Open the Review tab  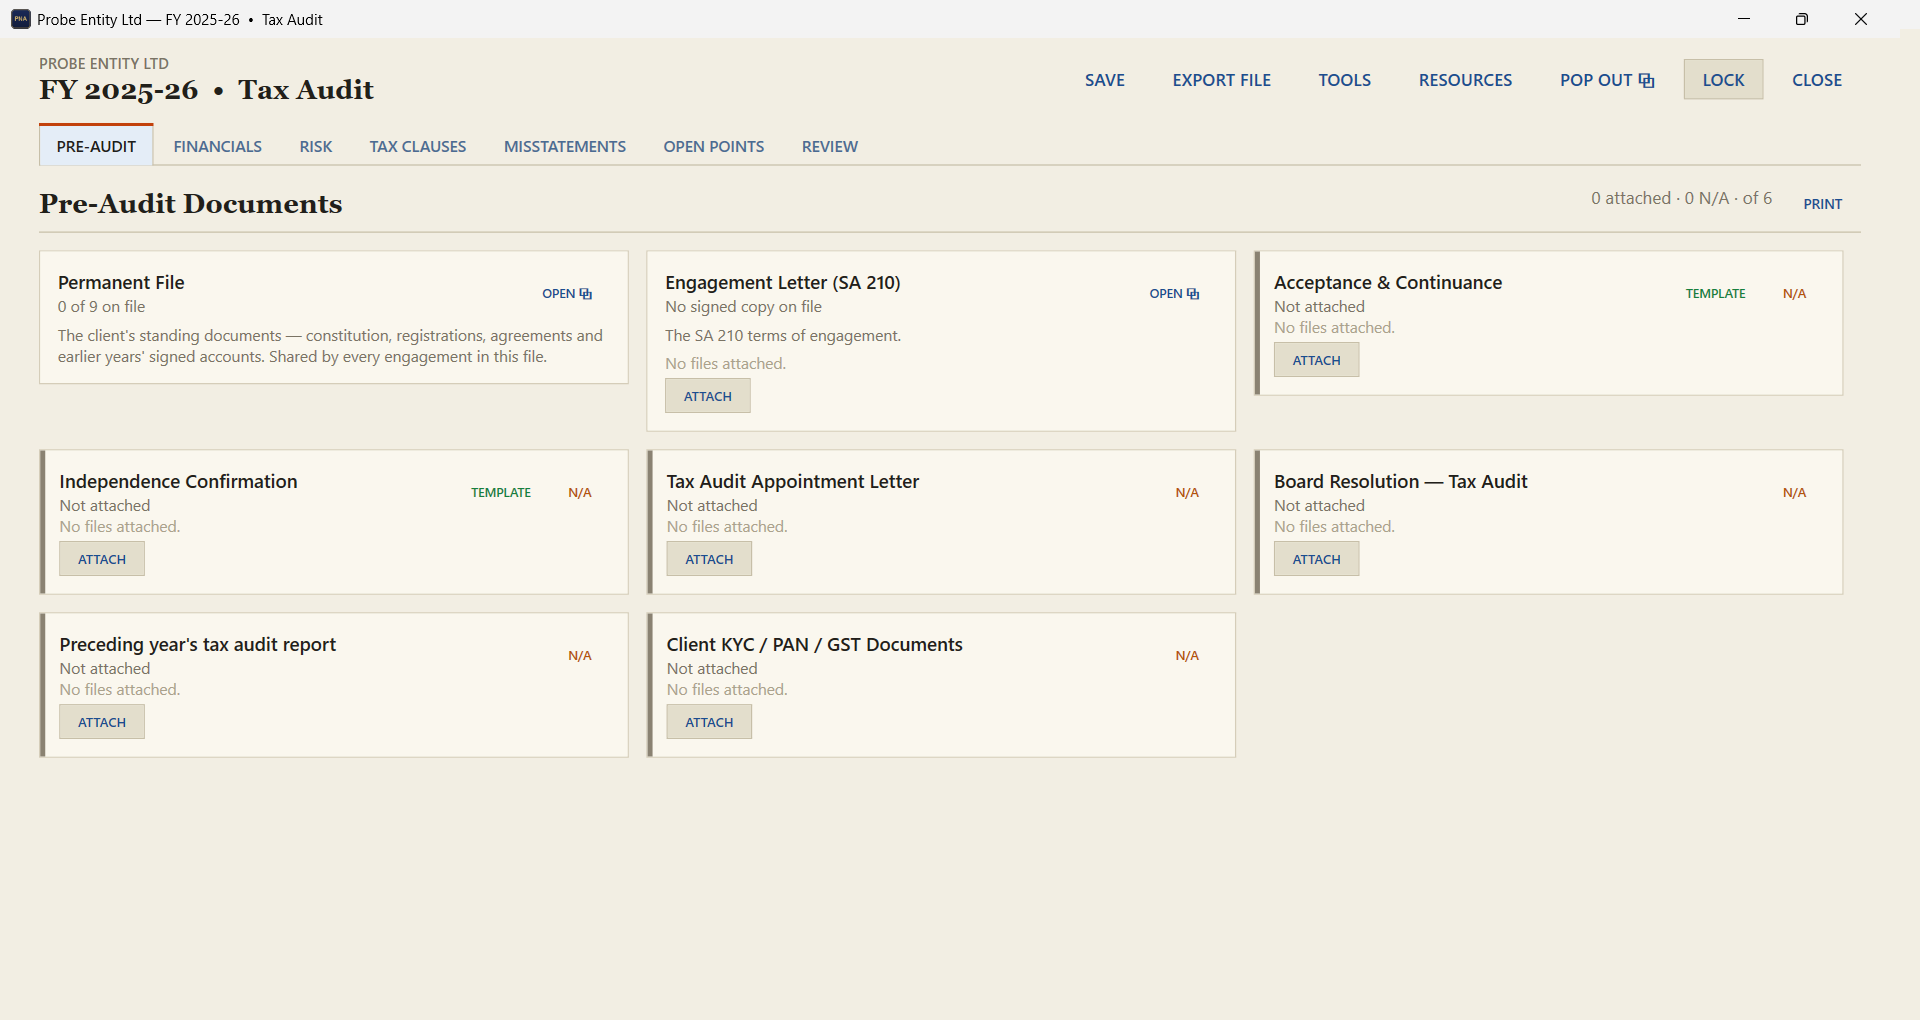[x=829, y=146]
